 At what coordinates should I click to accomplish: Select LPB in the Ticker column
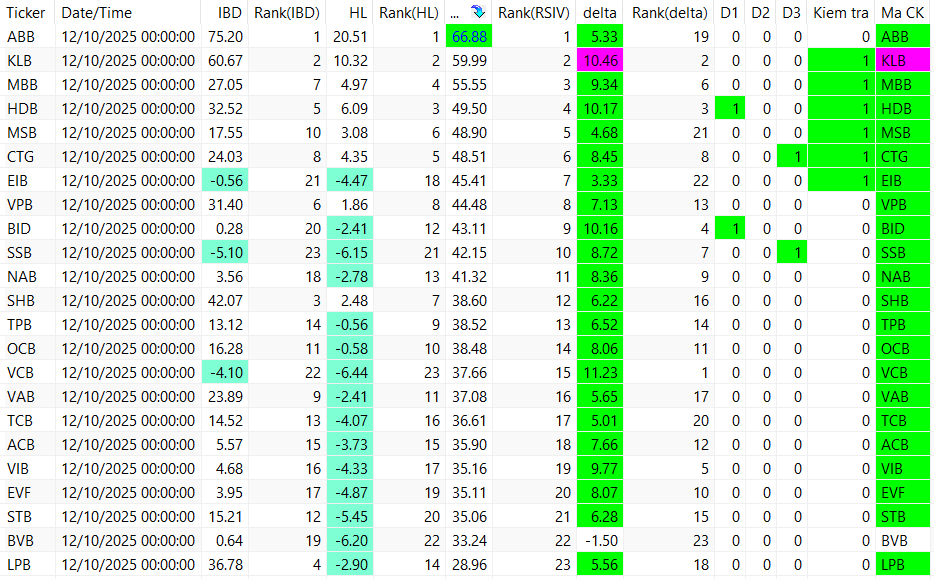[x=19, y=564]
